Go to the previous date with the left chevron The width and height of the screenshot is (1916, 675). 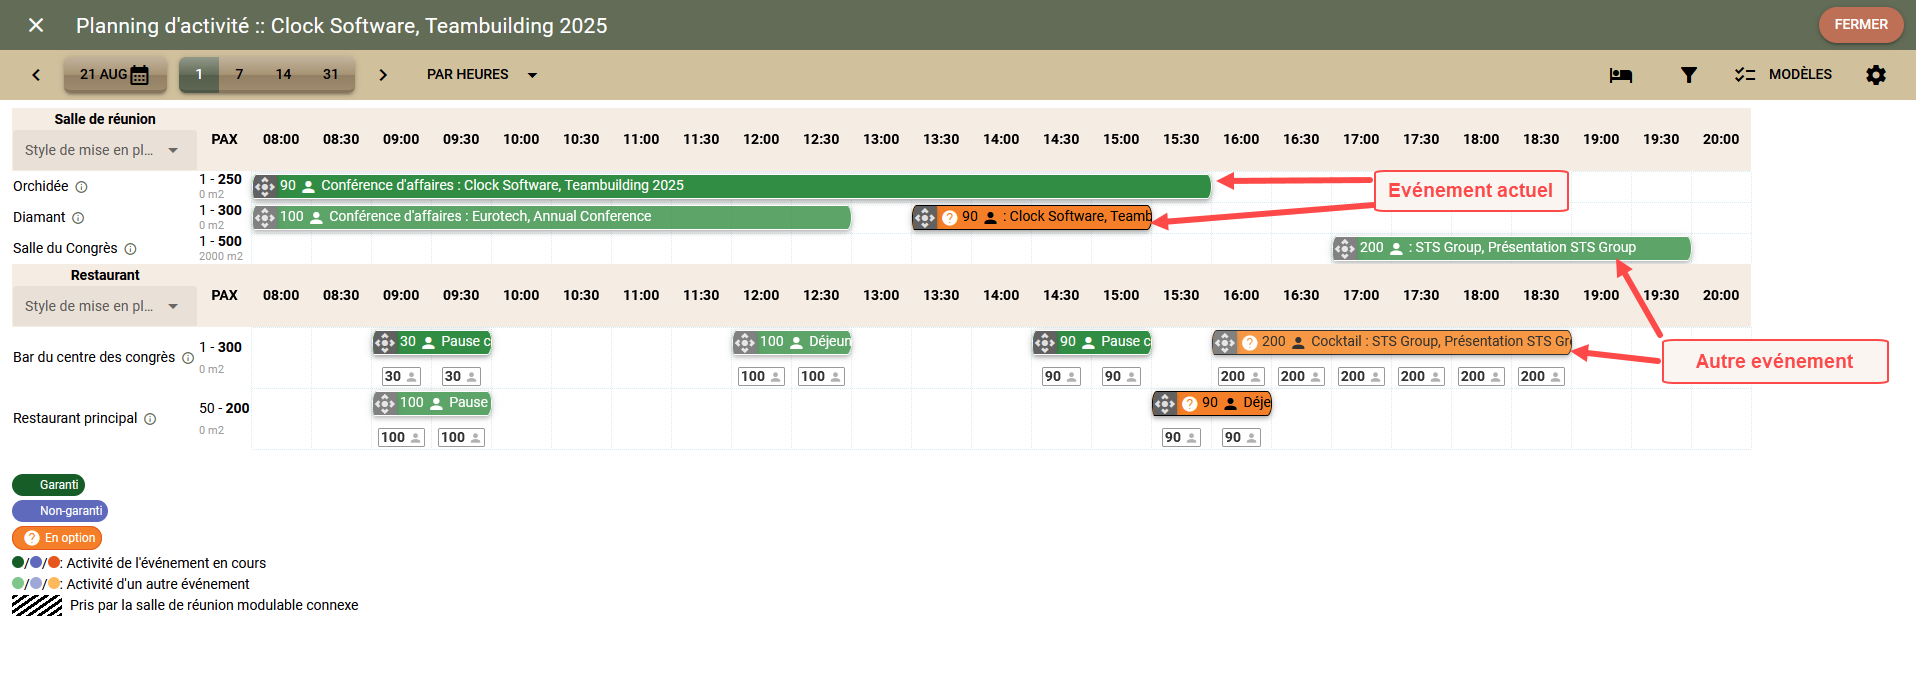(36, 75)
